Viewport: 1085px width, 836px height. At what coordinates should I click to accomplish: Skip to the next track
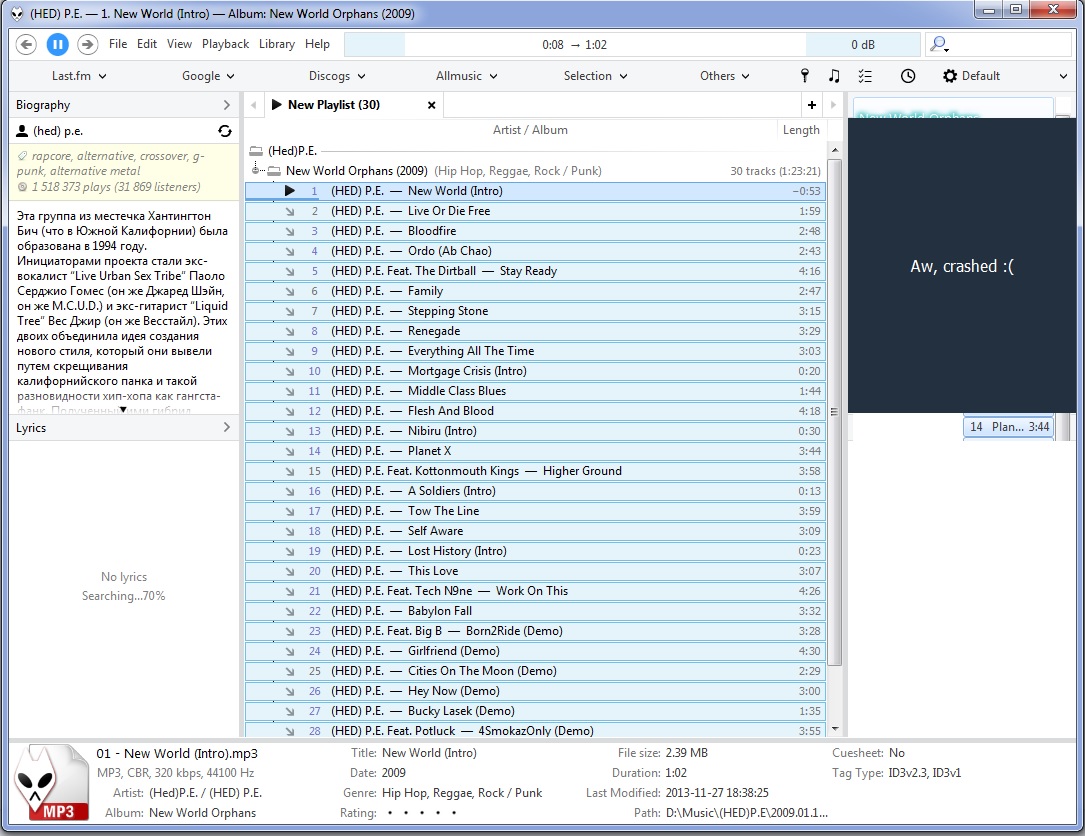pos(87,44)
